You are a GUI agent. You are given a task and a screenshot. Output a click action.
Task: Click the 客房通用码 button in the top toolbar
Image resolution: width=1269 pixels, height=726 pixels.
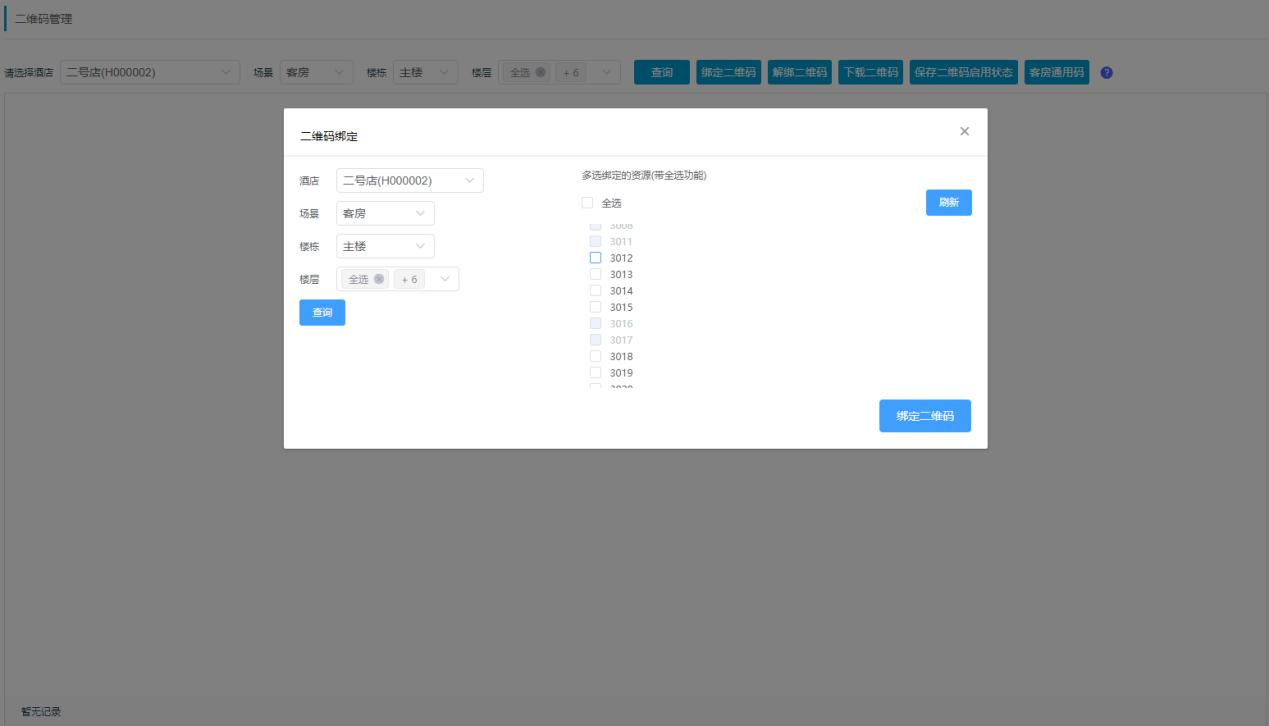[1057, 73]
